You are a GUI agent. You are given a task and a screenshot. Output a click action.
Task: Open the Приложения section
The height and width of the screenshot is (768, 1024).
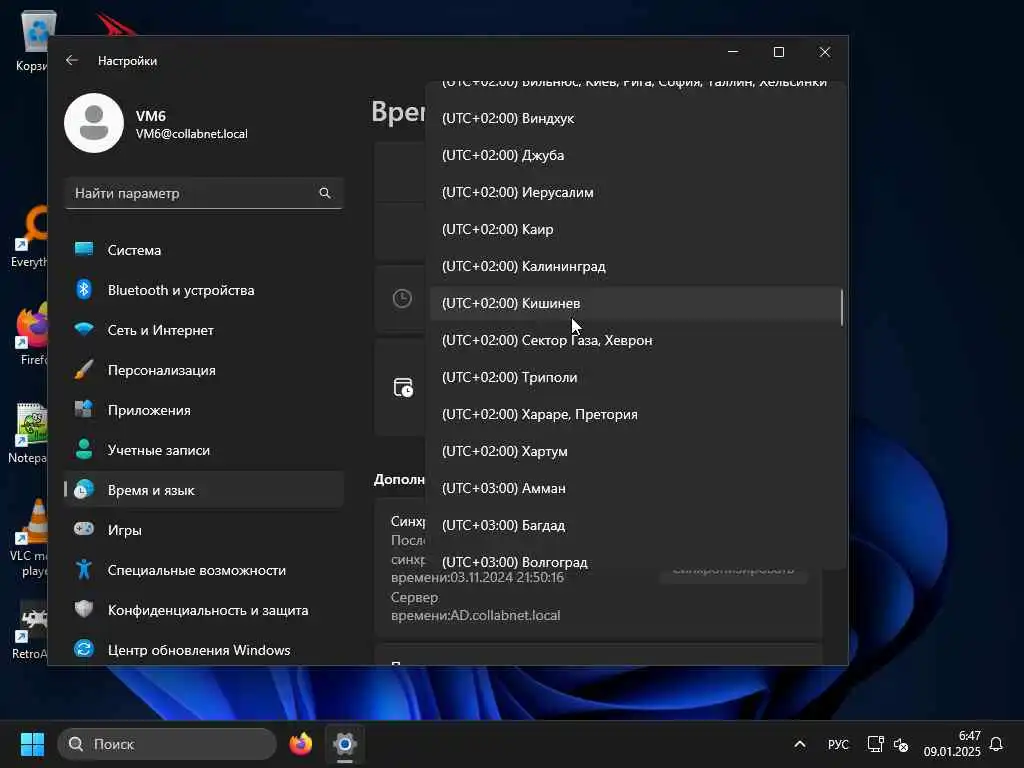click(204, 410)
